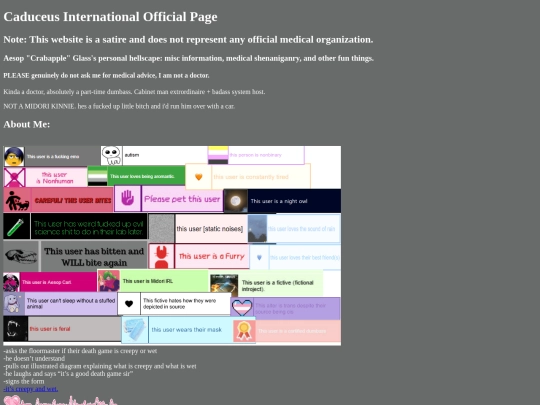The width and height of the screenshot is (540, 405).
Task: Click 'NOT A MIDORI KINNIE' line
Action: click(119, 106)
